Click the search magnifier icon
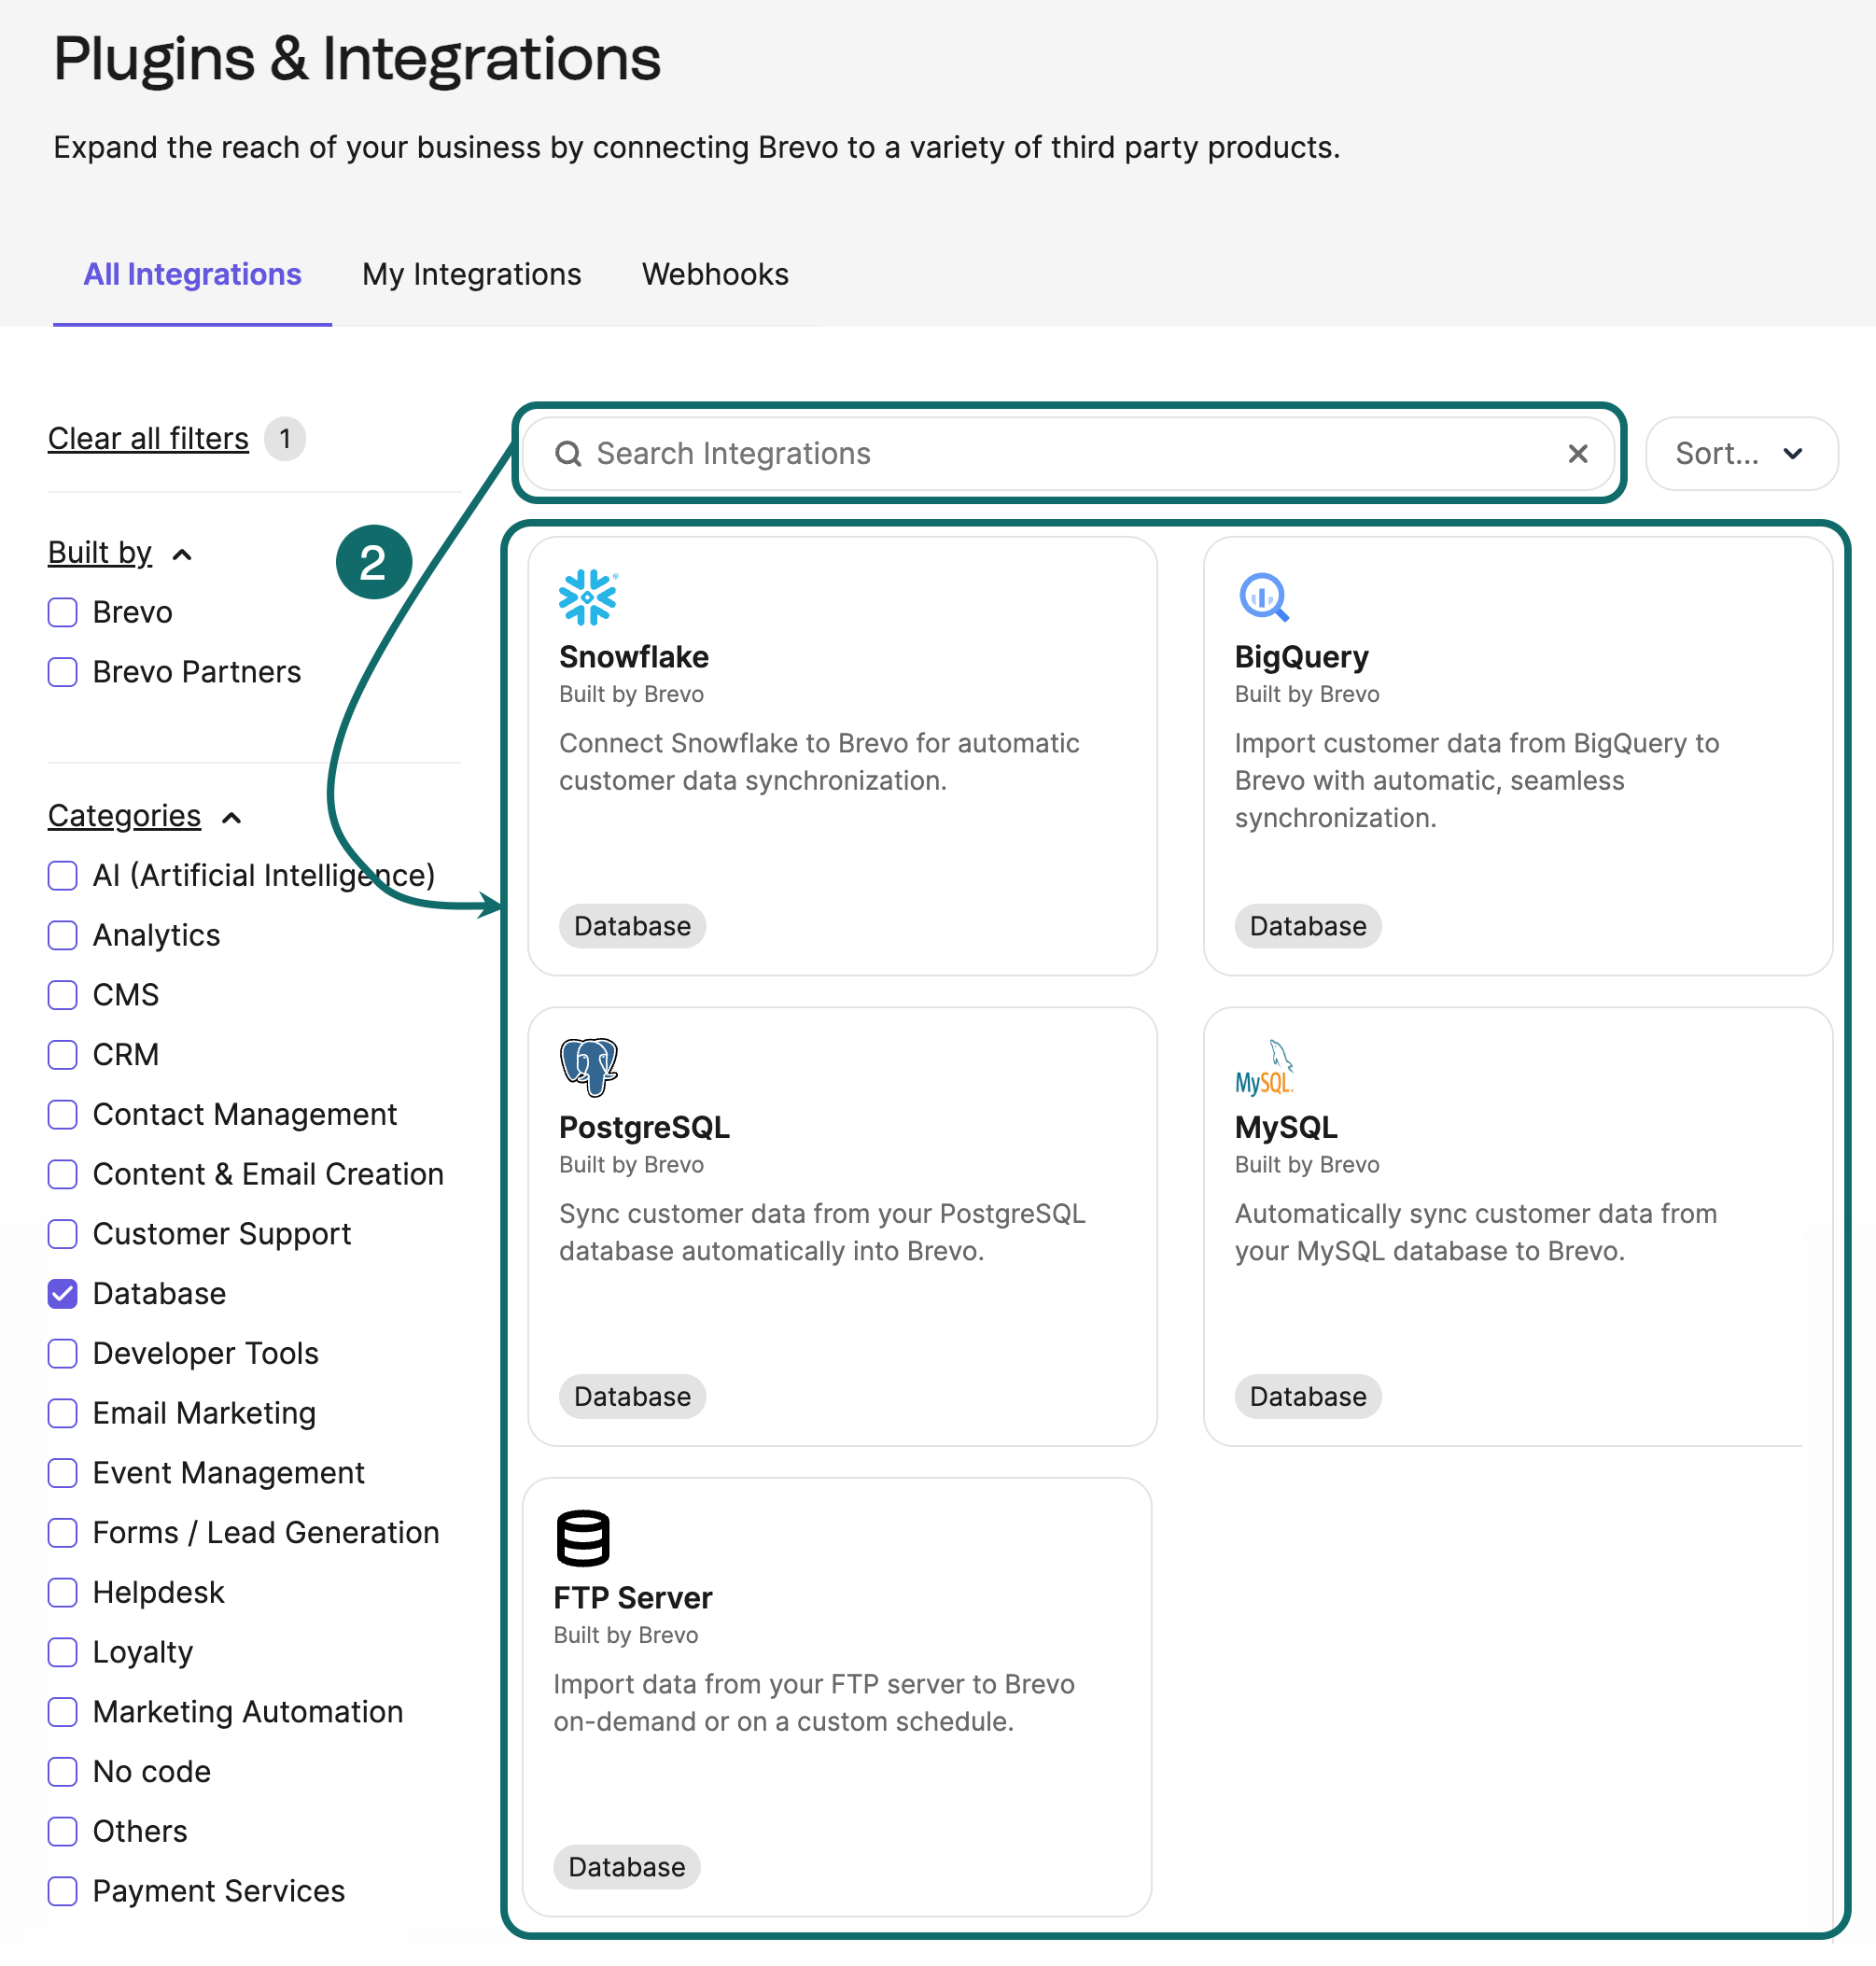Image resolution: width=1876 pixels, height=1966 pixels. pos(568,453)
